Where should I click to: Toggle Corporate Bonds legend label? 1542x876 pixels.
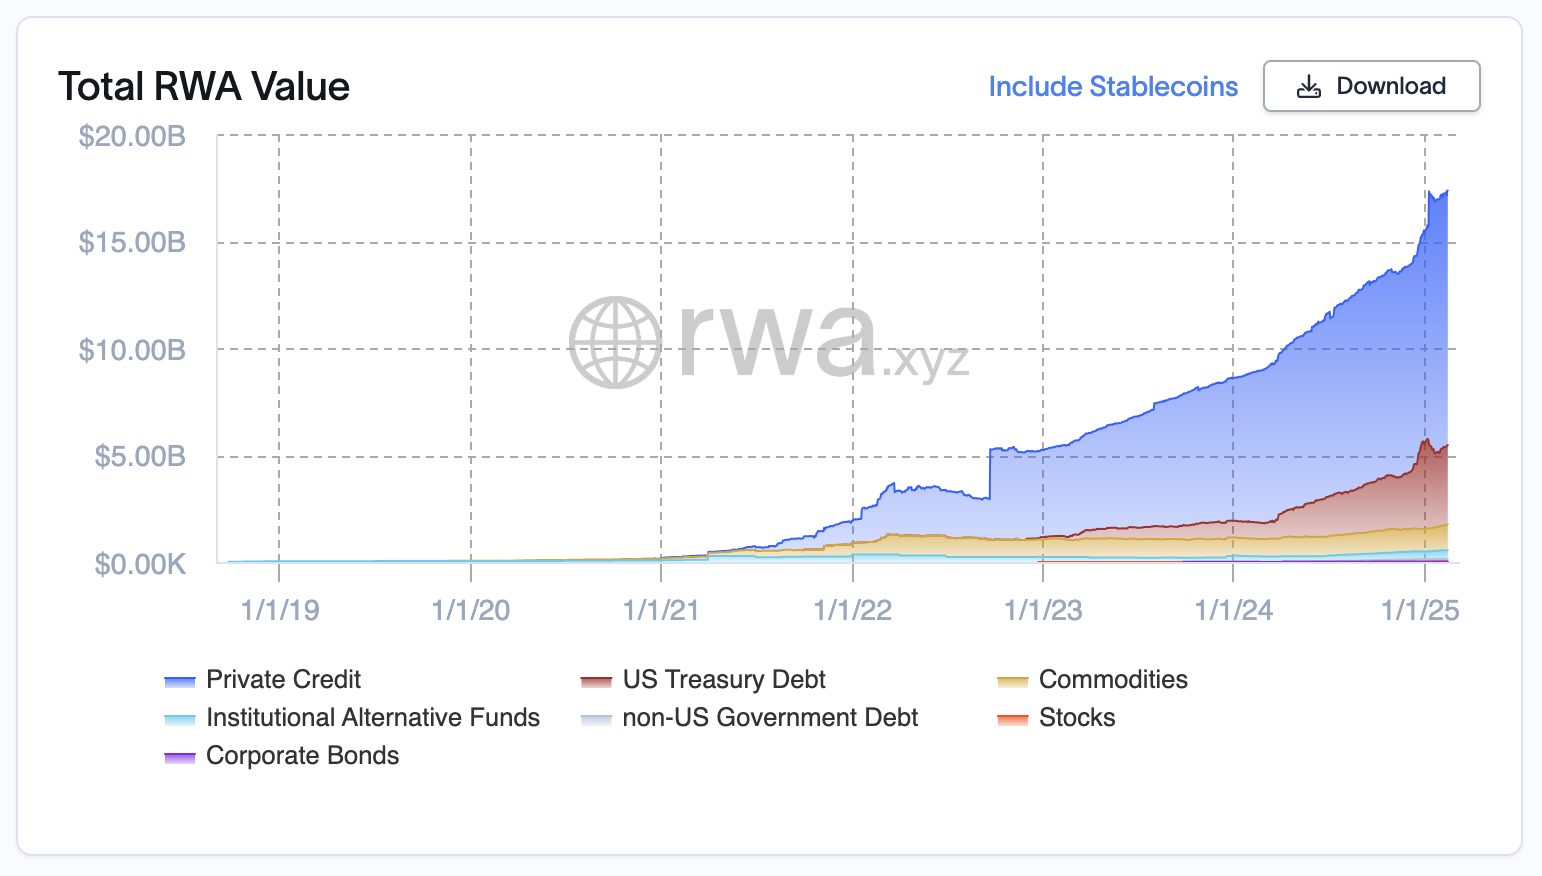(x=302, y=756)
